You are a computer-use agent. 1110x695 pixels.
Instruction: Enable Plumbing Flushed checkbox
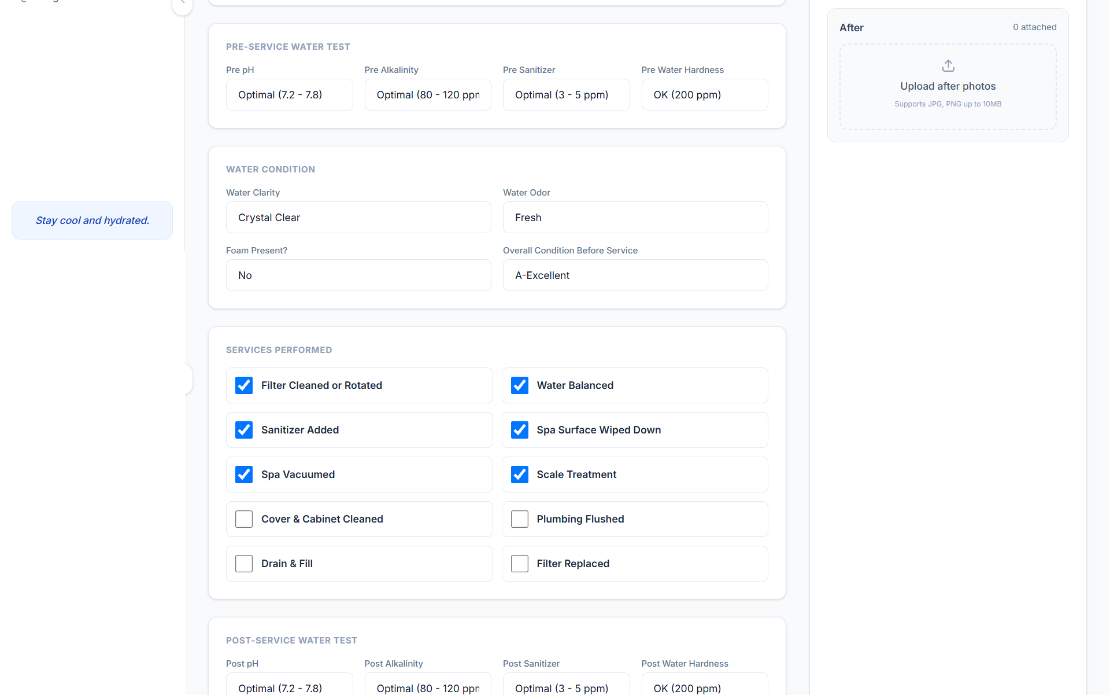(520, 519)
